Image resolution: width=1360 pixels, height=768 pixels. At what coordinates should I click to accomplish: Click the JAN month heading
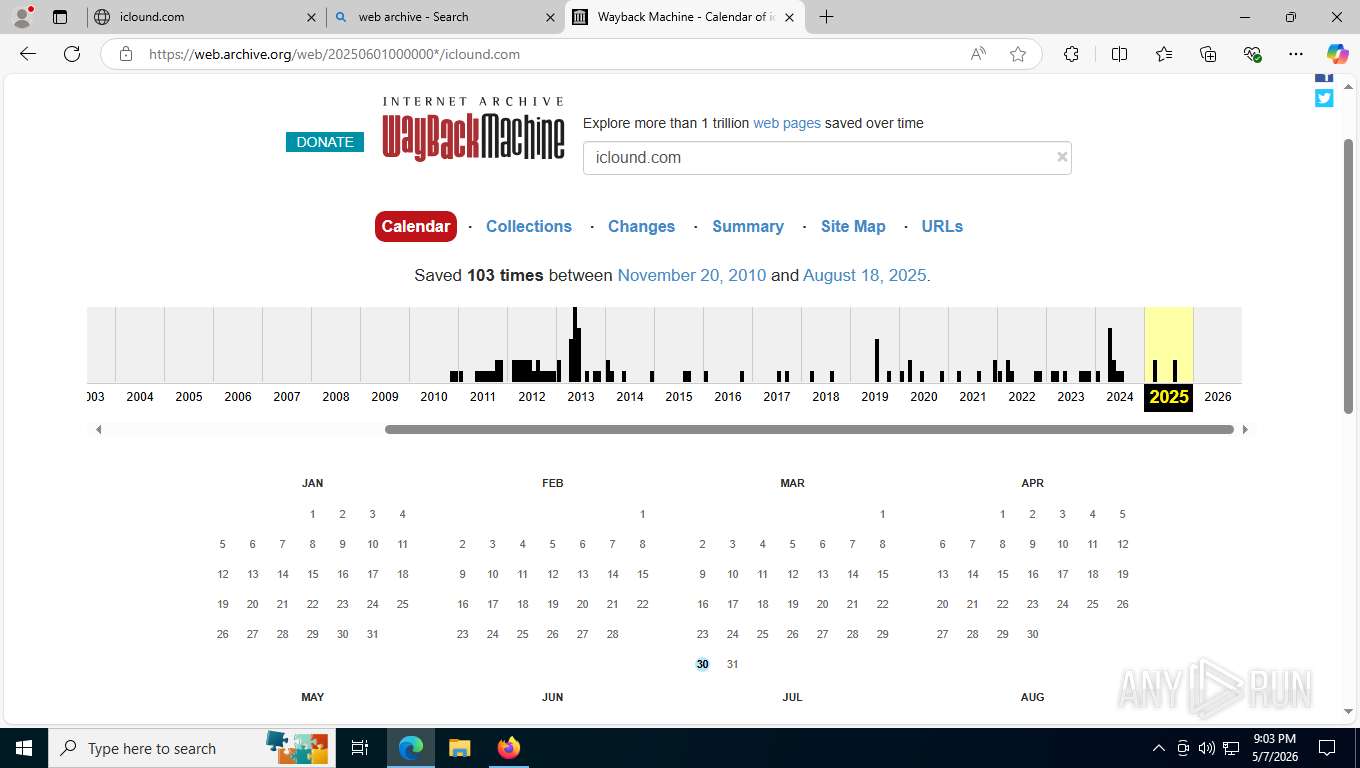coord(312,483)
